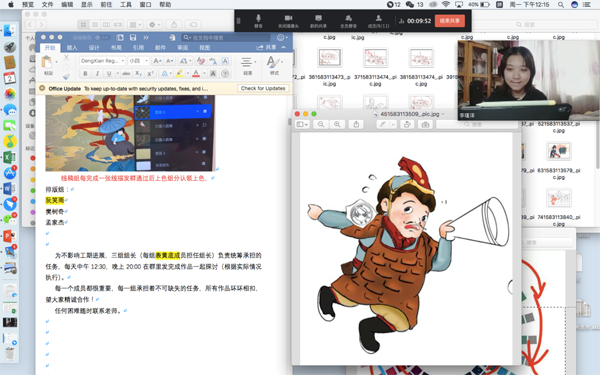Toggle subscript formatting in Word
This screenshot has height=375, width=600.
pos(139,73)
